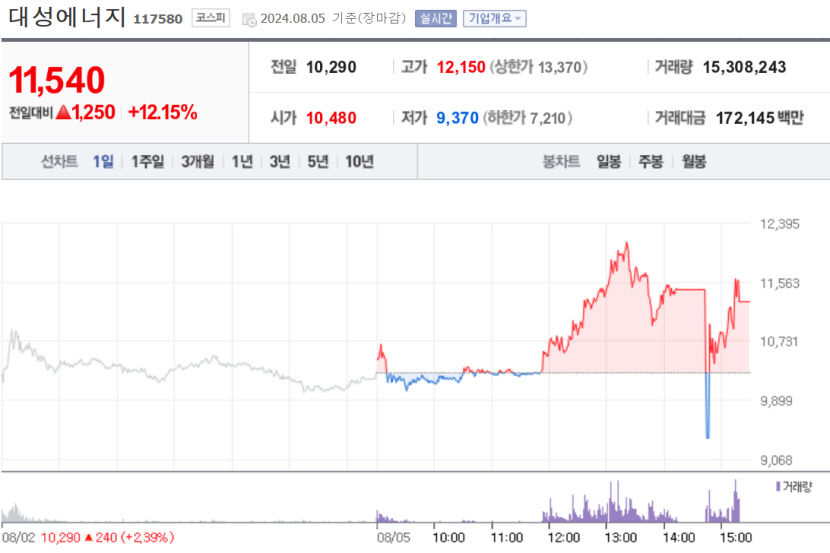The height and width of the screenshot is (553, 830).
Task: Show the 일봉 daily candle chart
Action: pyautogui.click(x=609, y=161)
